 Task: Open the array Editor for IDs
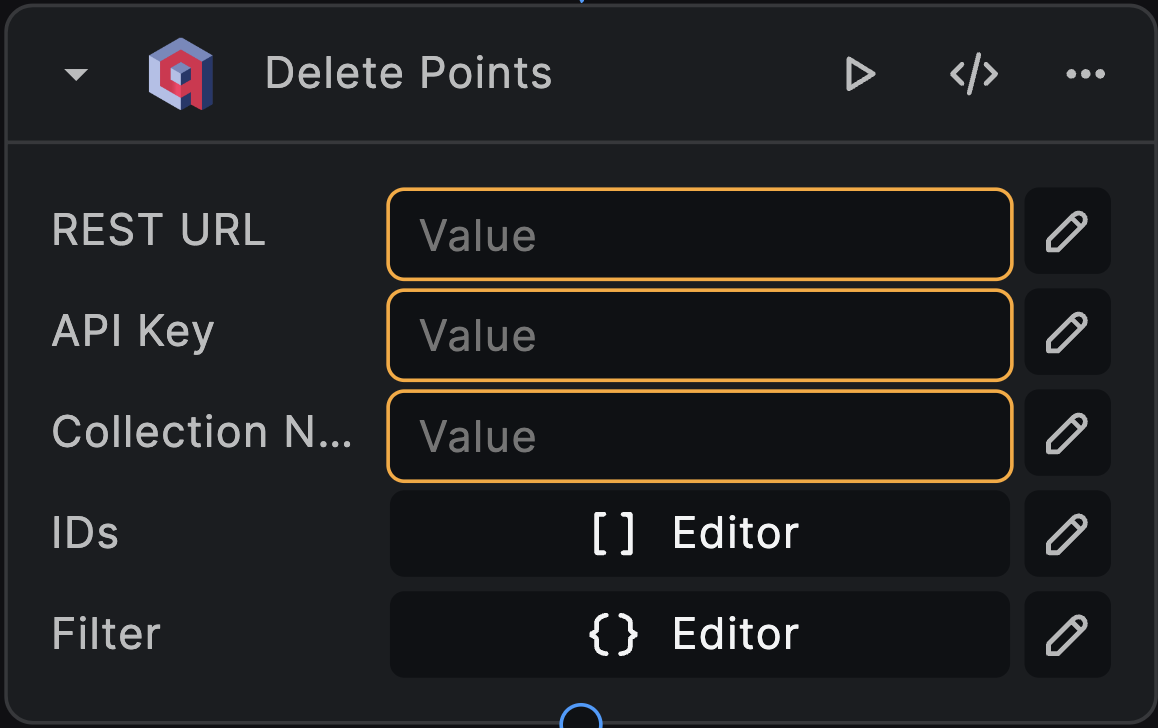click(699, 533)
